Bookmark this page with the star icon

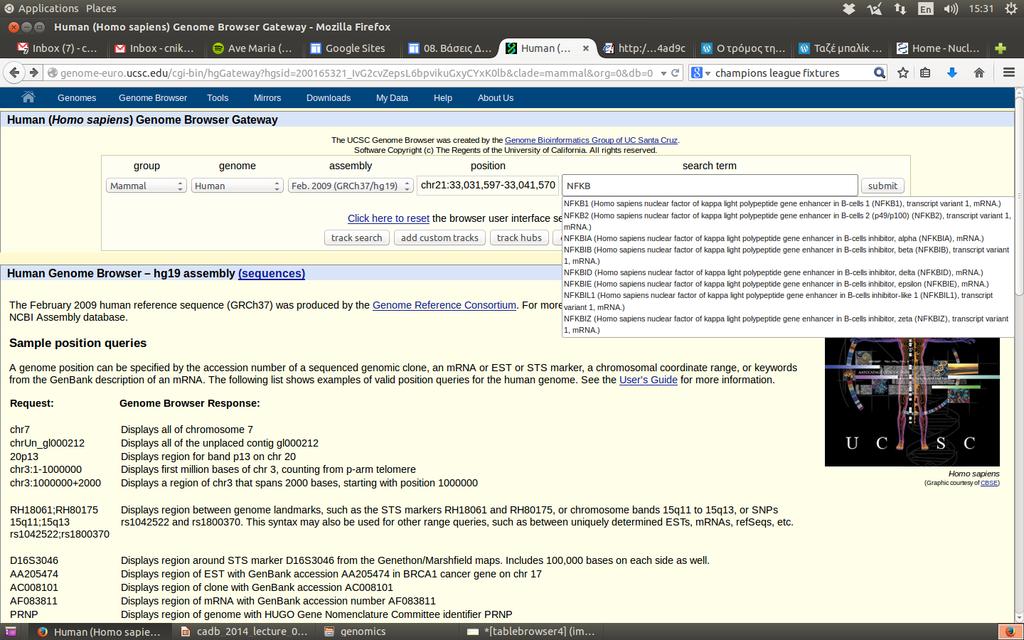pyautogui.click(x=903, y=73)
